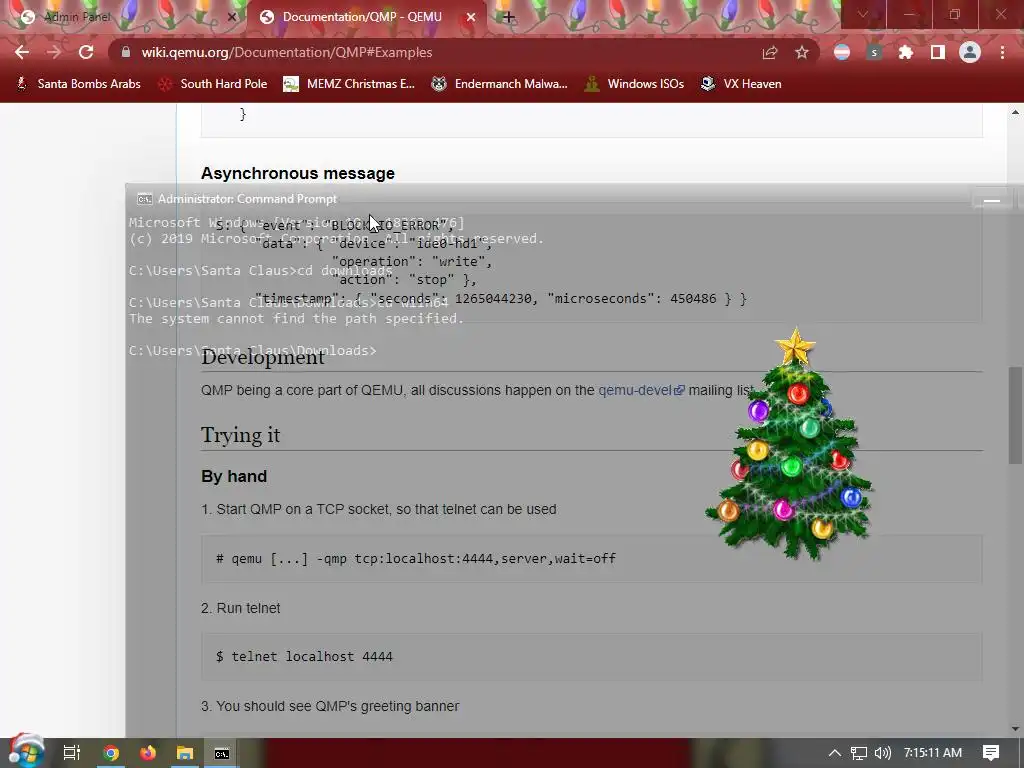The image size is (1024, 768).
Task: Open the Extensions puzzle menu
Action: [906, 53]
